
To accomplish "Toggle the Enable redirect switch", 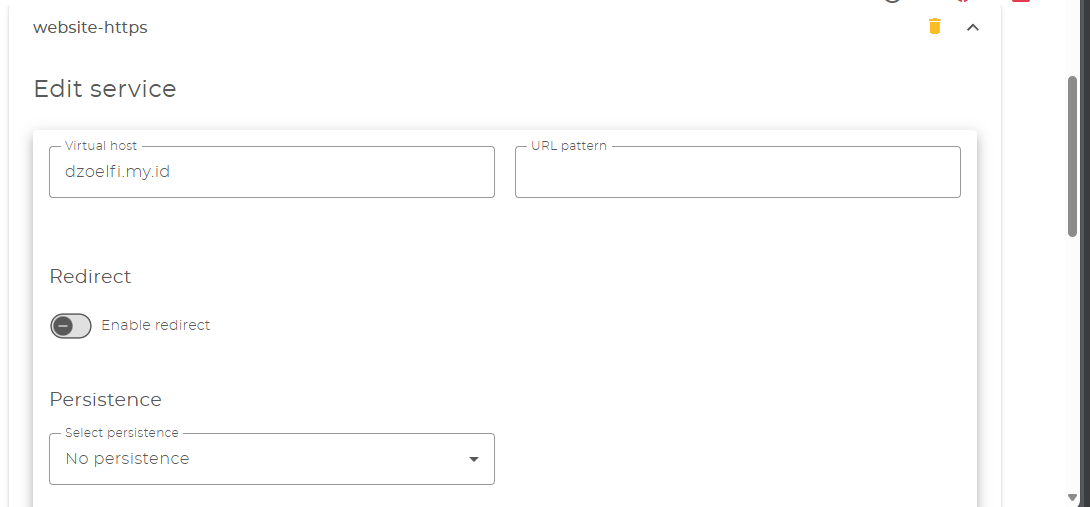I will (71, 326).
